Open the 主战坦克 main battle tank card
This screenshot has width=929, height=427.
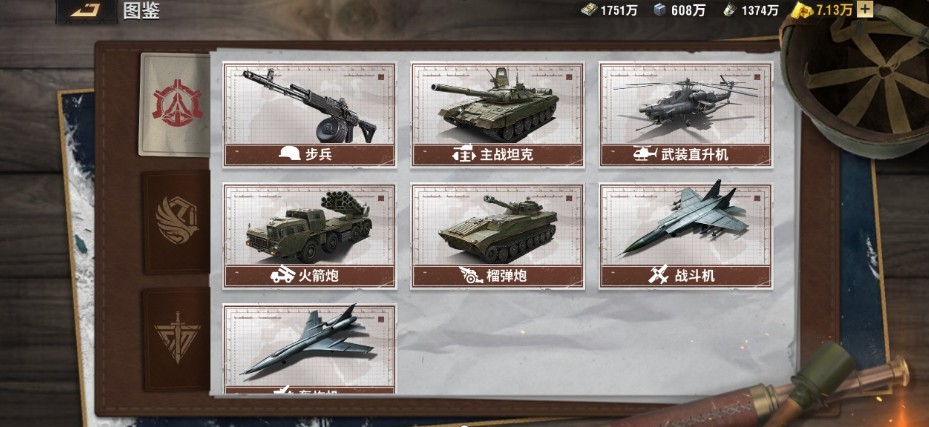click(x=498, y=114)
